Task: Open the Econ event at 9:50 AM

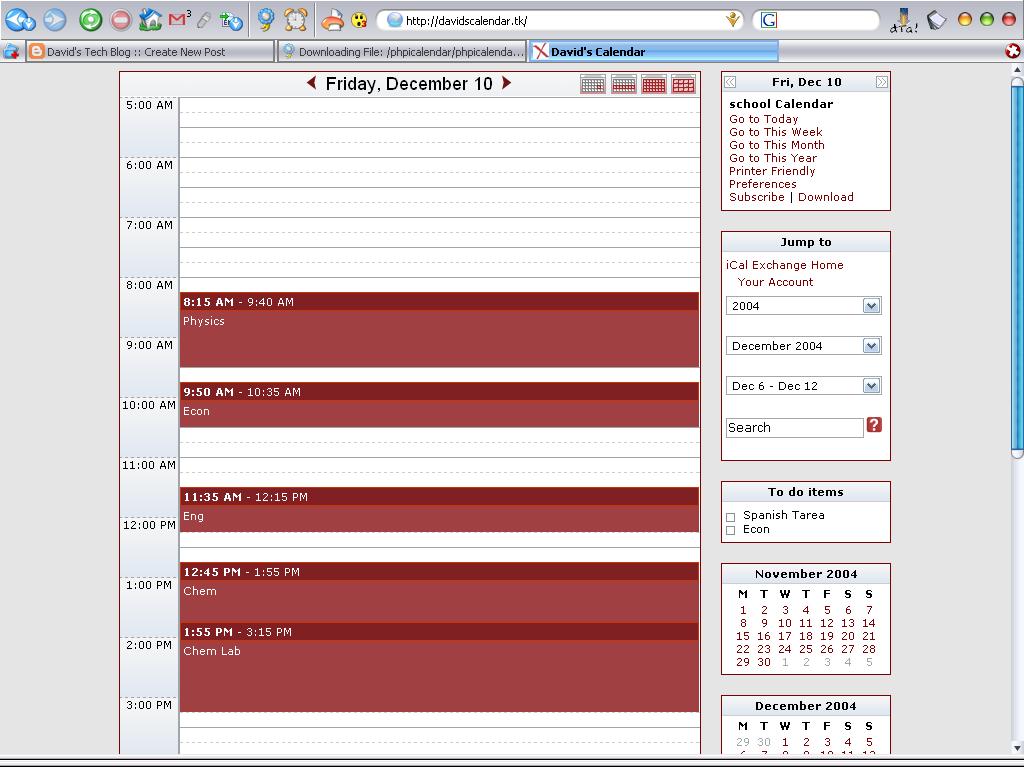Action: click(439, 405)
